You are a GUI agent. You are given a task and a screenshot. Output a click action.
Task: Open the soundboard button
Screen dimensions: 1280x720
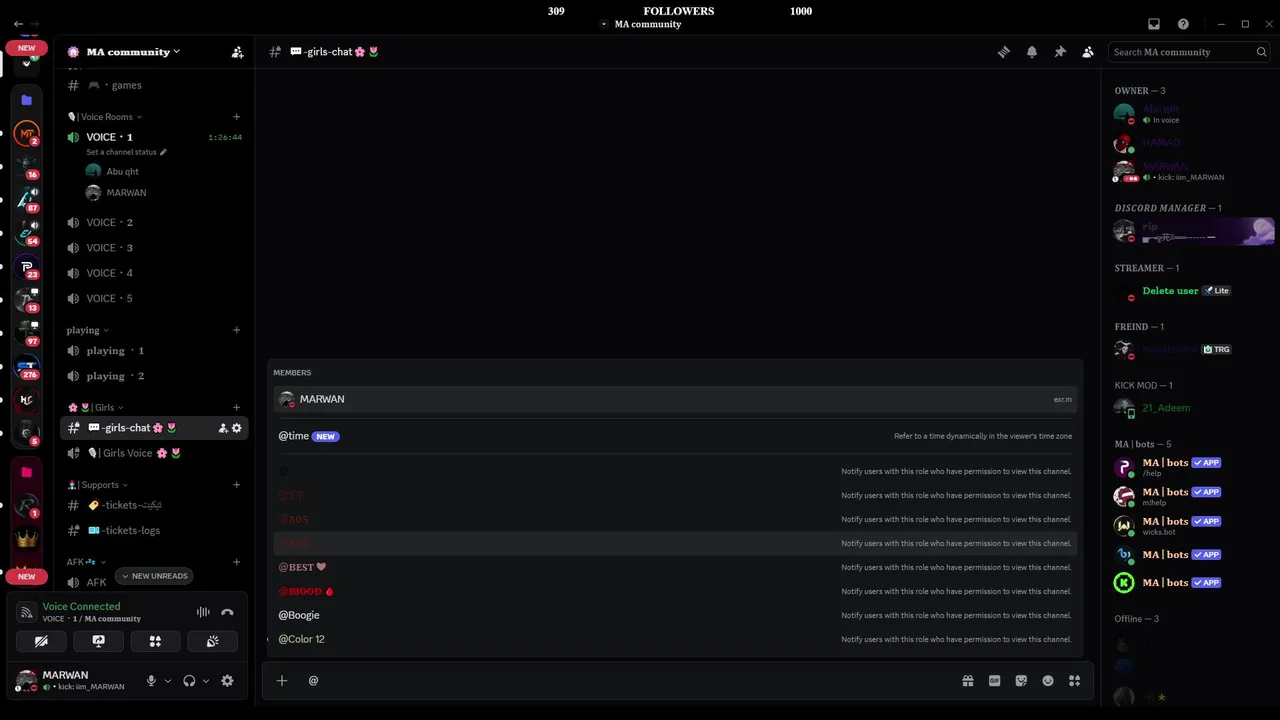[212, 641]
